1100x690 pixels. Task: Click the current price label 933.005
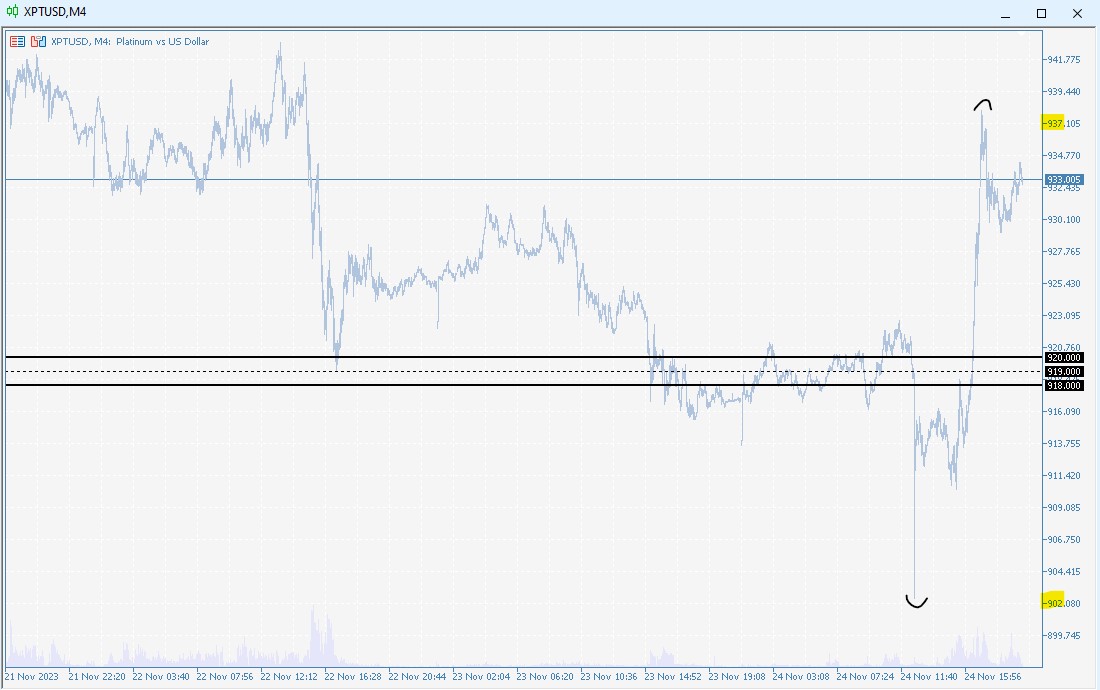pos(1064,180)
